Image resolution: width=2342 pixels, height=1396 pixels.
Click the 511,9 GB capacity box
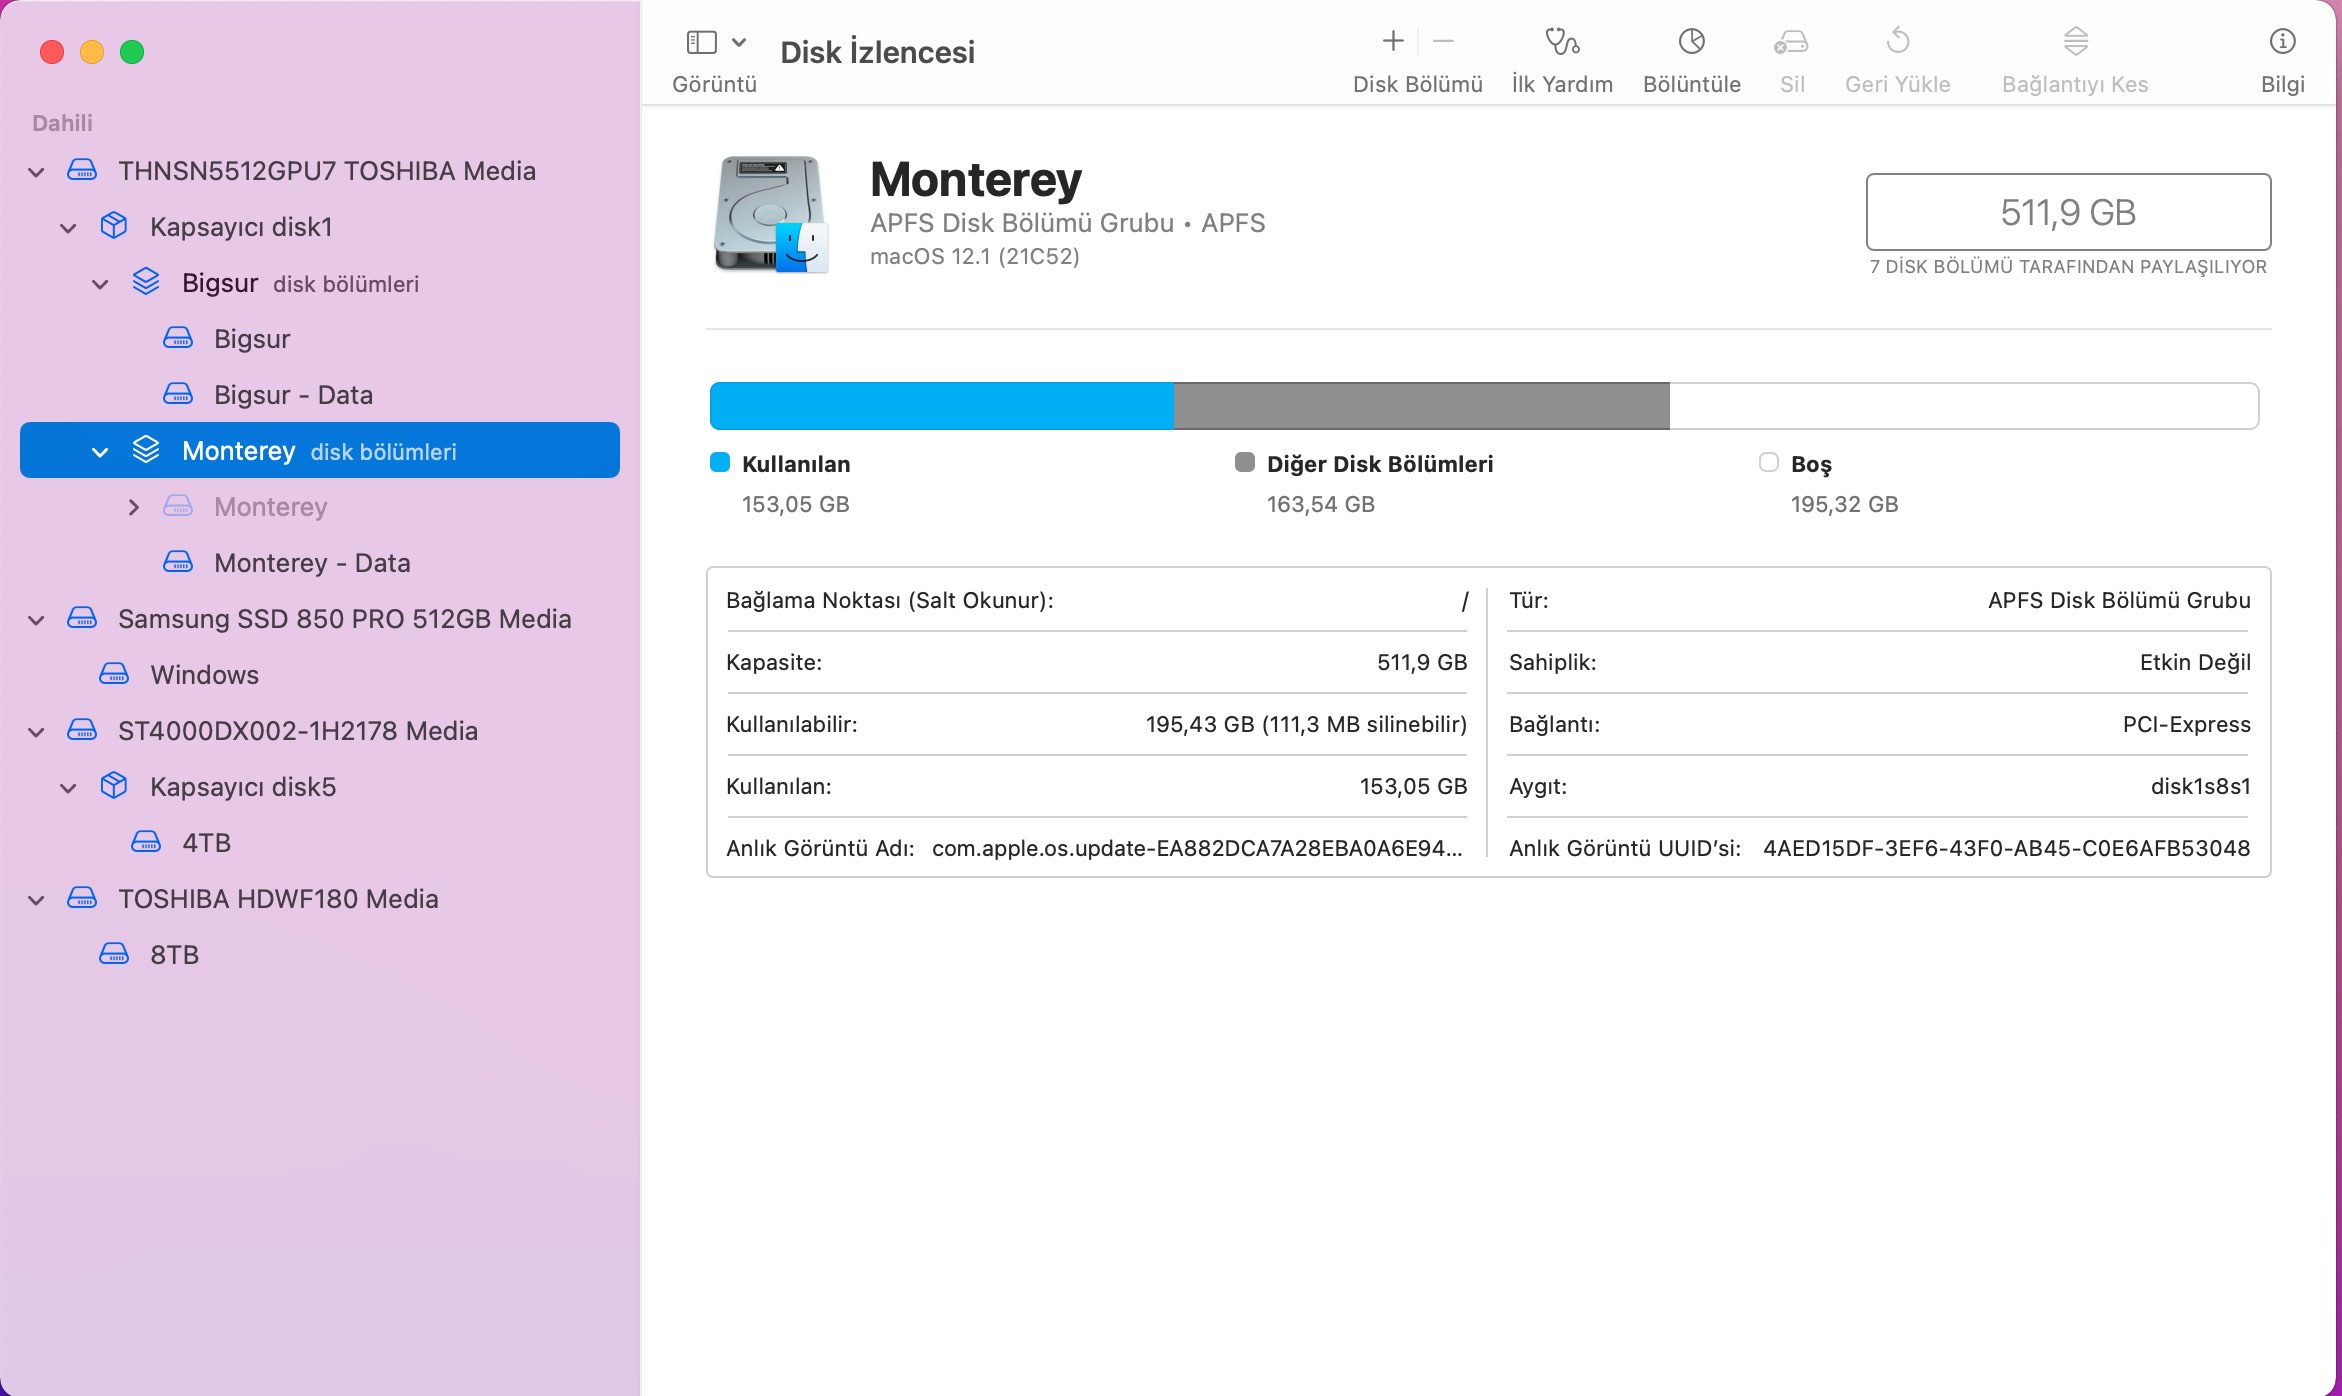point(2067,212)
